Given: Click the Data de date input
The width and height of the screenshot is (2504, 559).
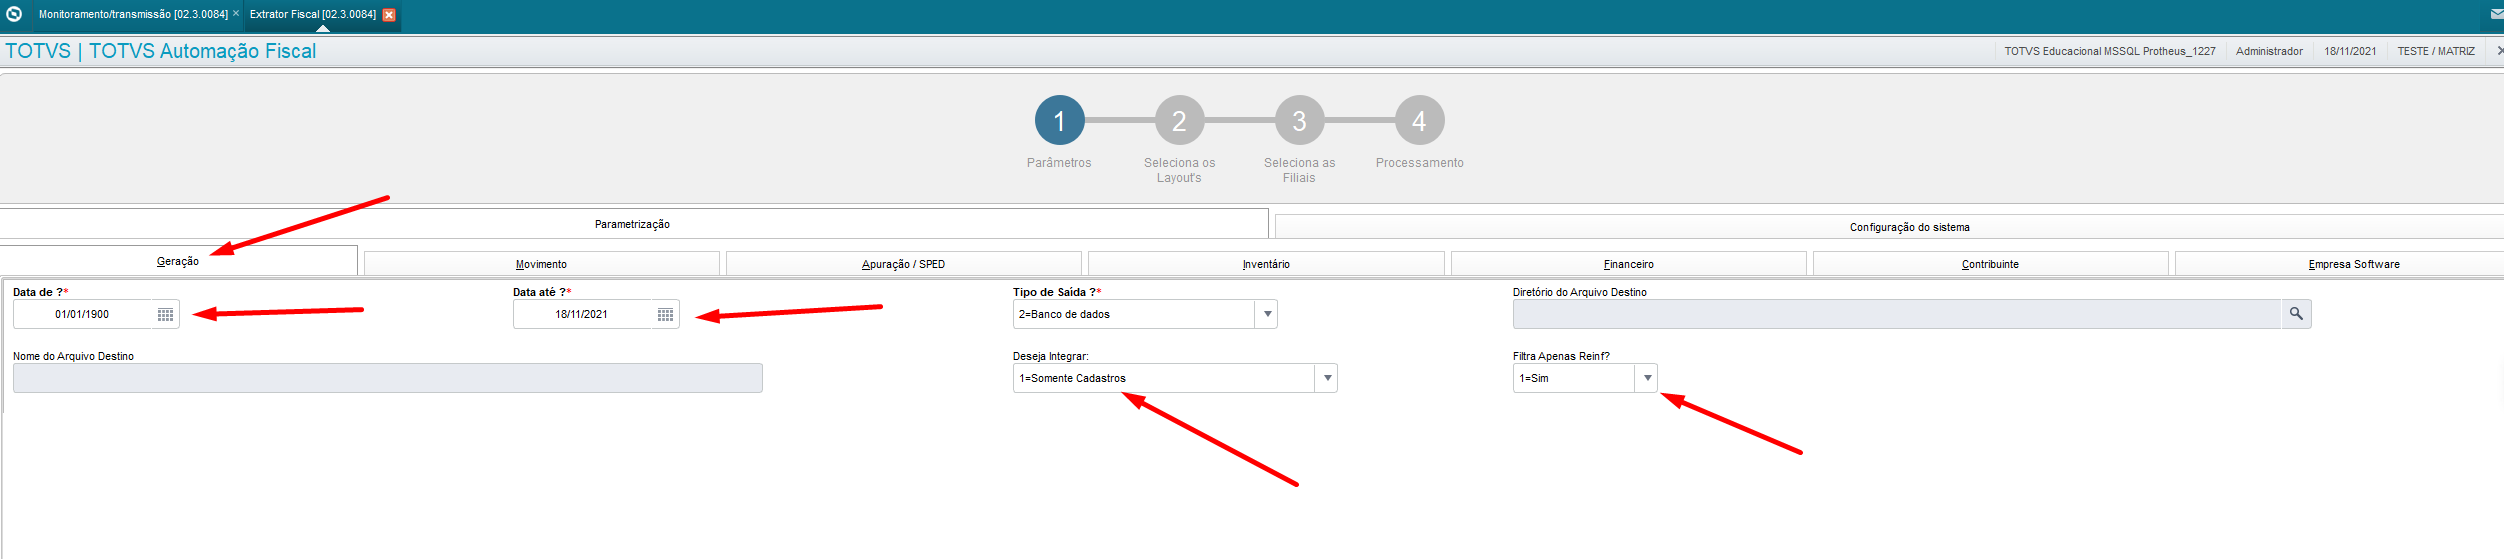Looking at the screenshot, I should point(82,314).
